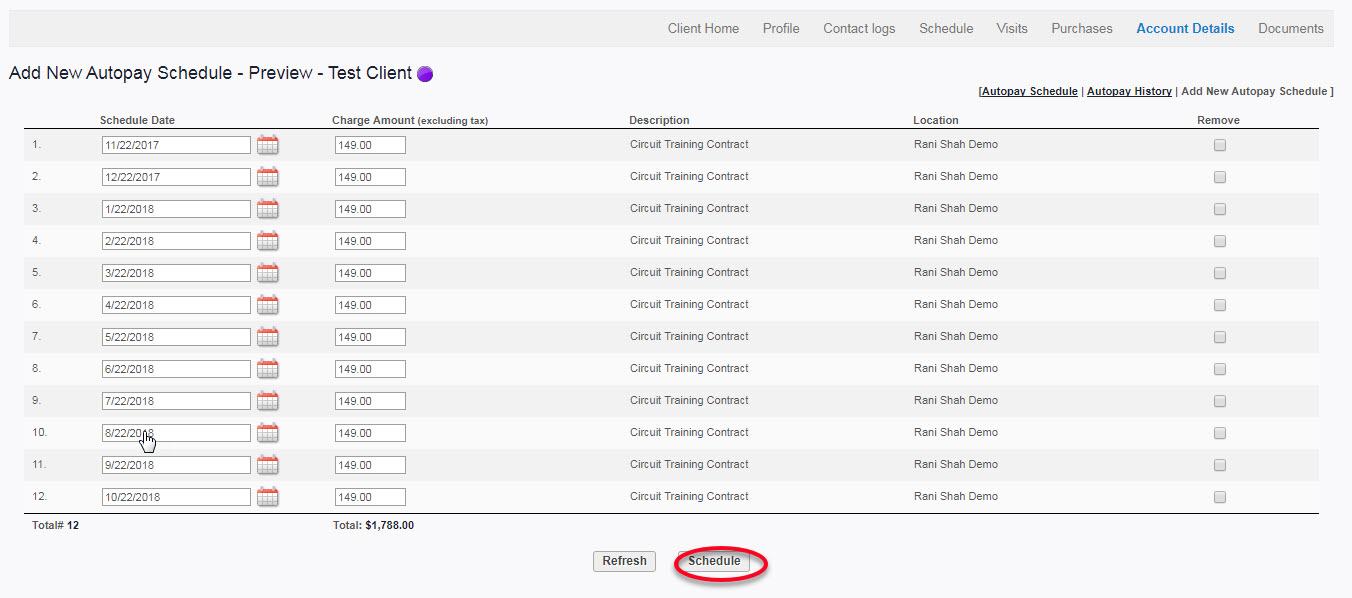1352x598 pixels.
Task: Click the Refresh button
Action: pyautogui.click(x=624, y=561)
